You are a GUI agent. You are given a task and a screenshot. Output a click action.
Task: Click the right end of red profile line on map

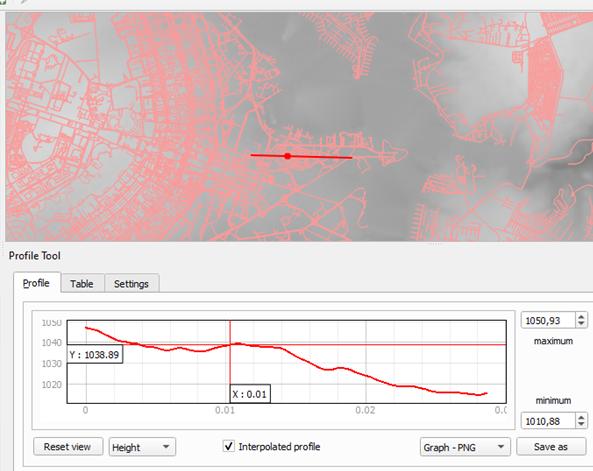(351, 158)
